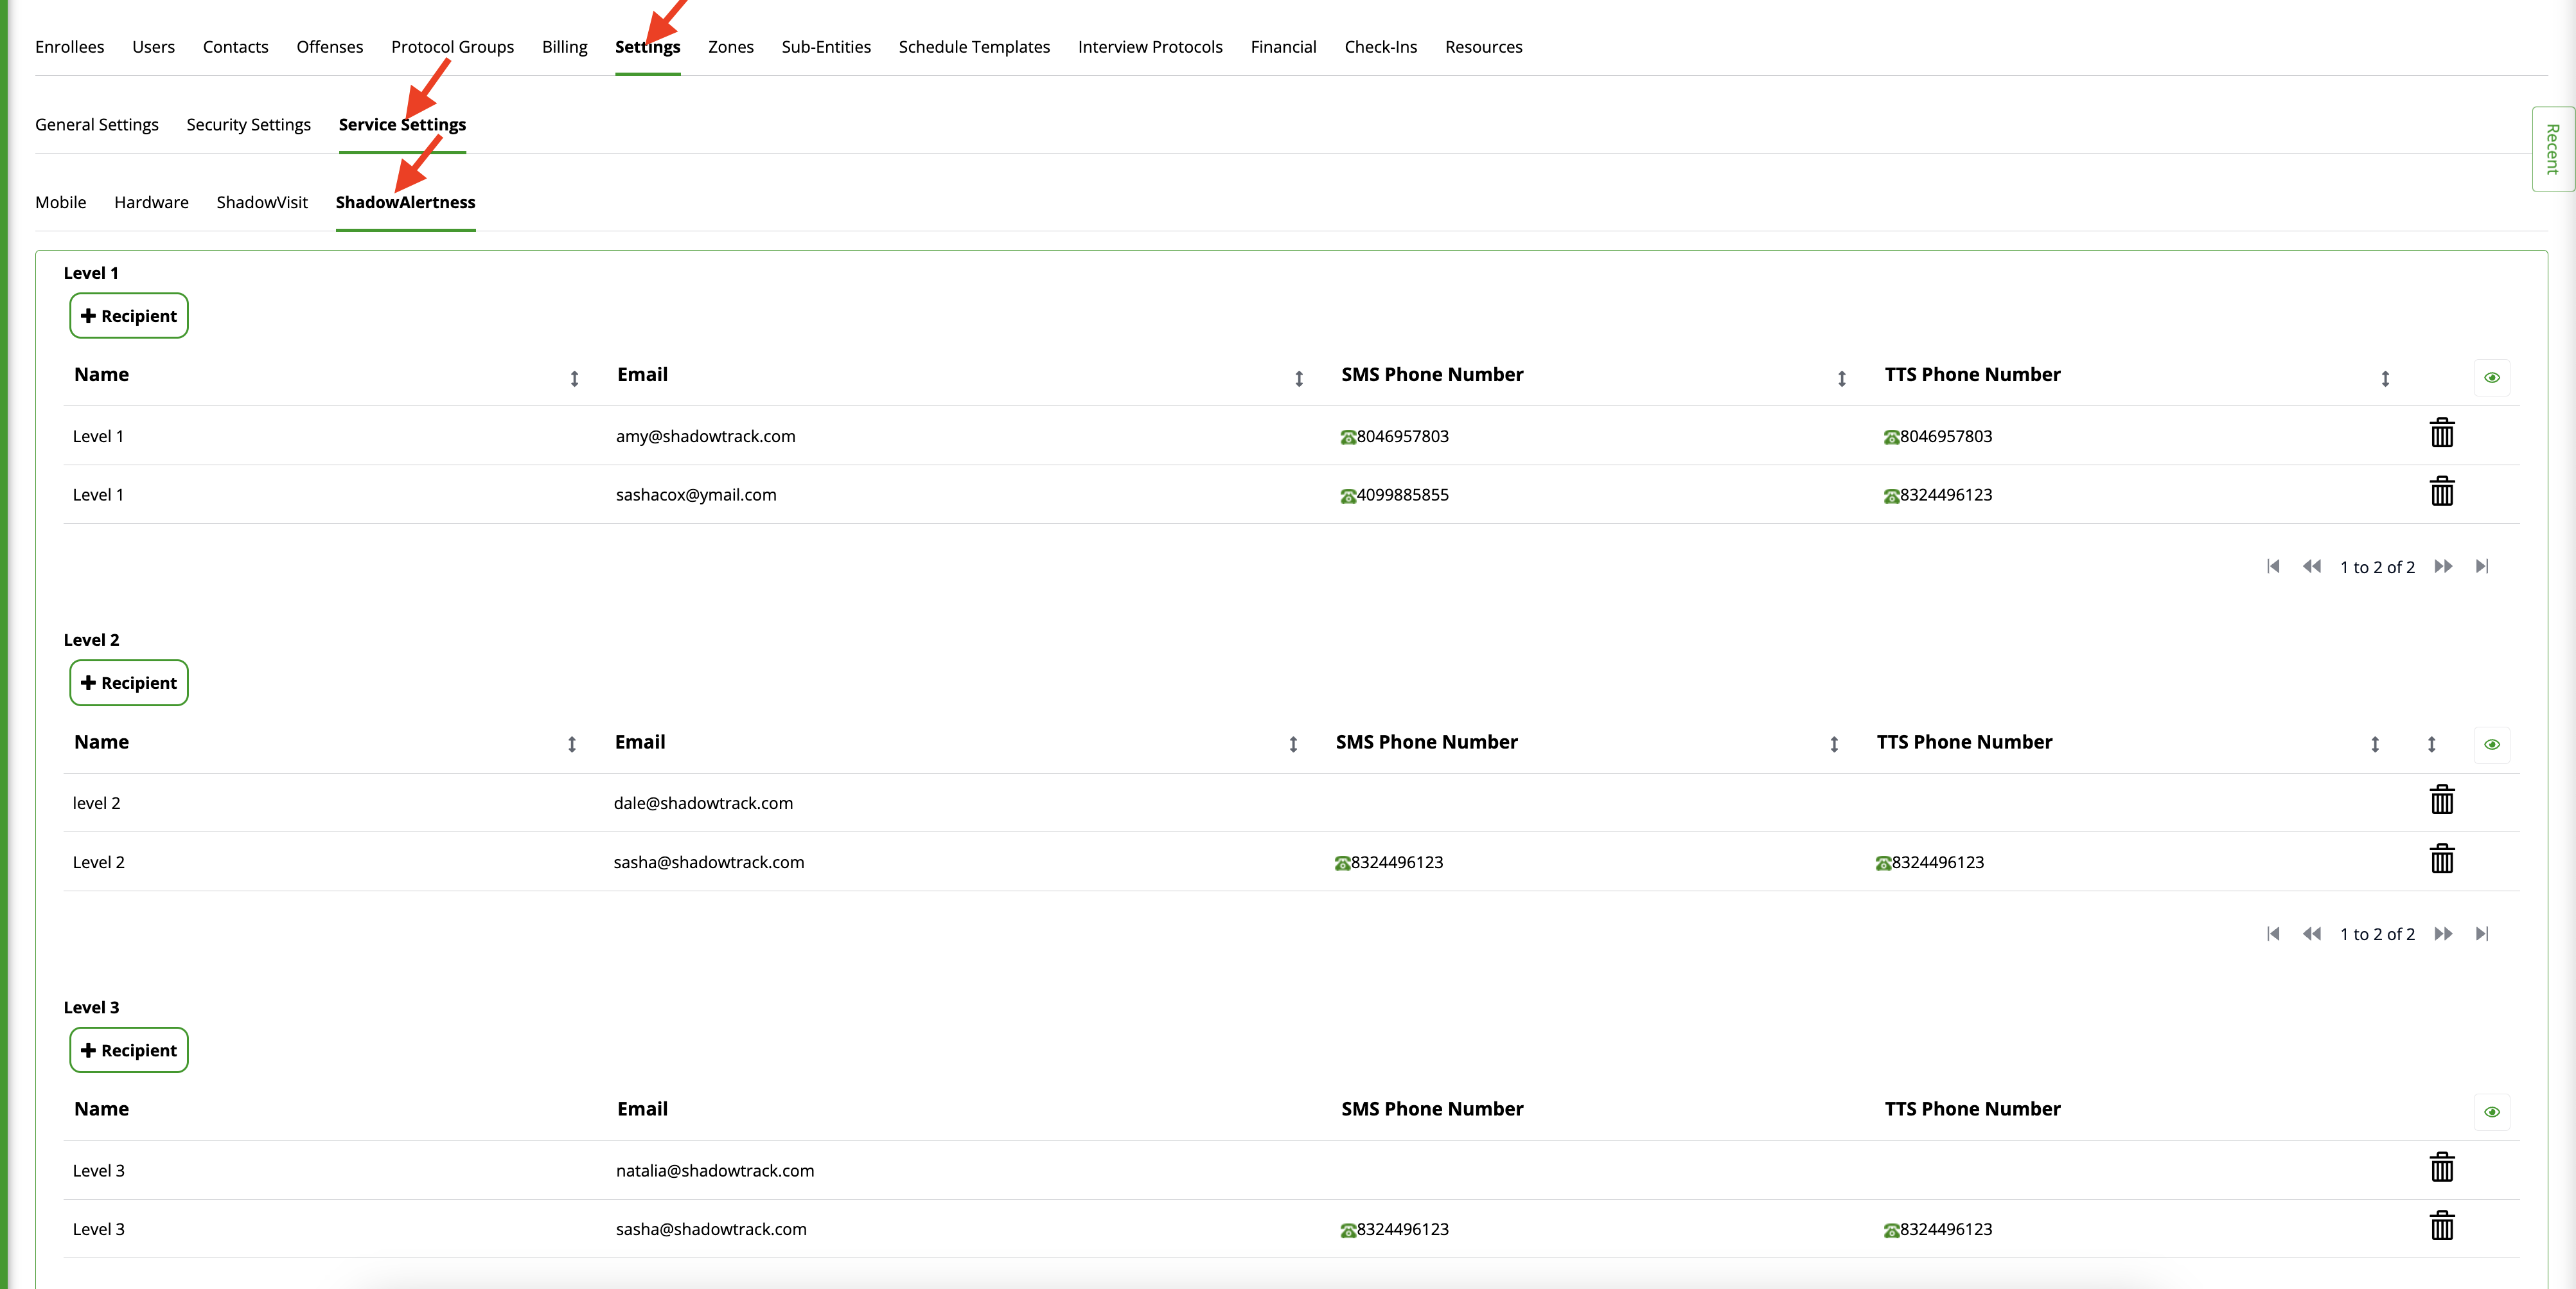This screenshot has height=1289, width=2576.
Task: Switch to the ShadowVisit sub-tab
Action: [x=262, y=202]
